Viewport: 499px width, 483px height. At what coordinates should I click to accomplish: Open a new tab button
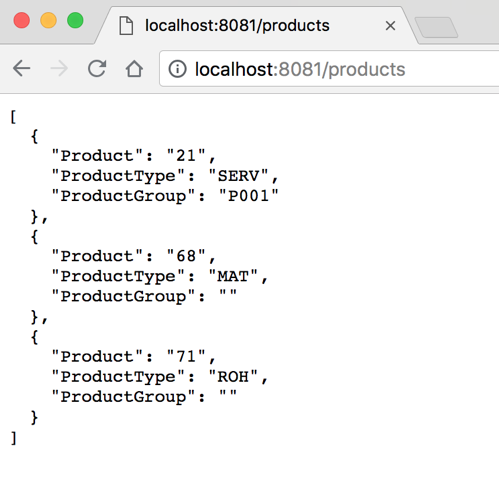[436, 27]
